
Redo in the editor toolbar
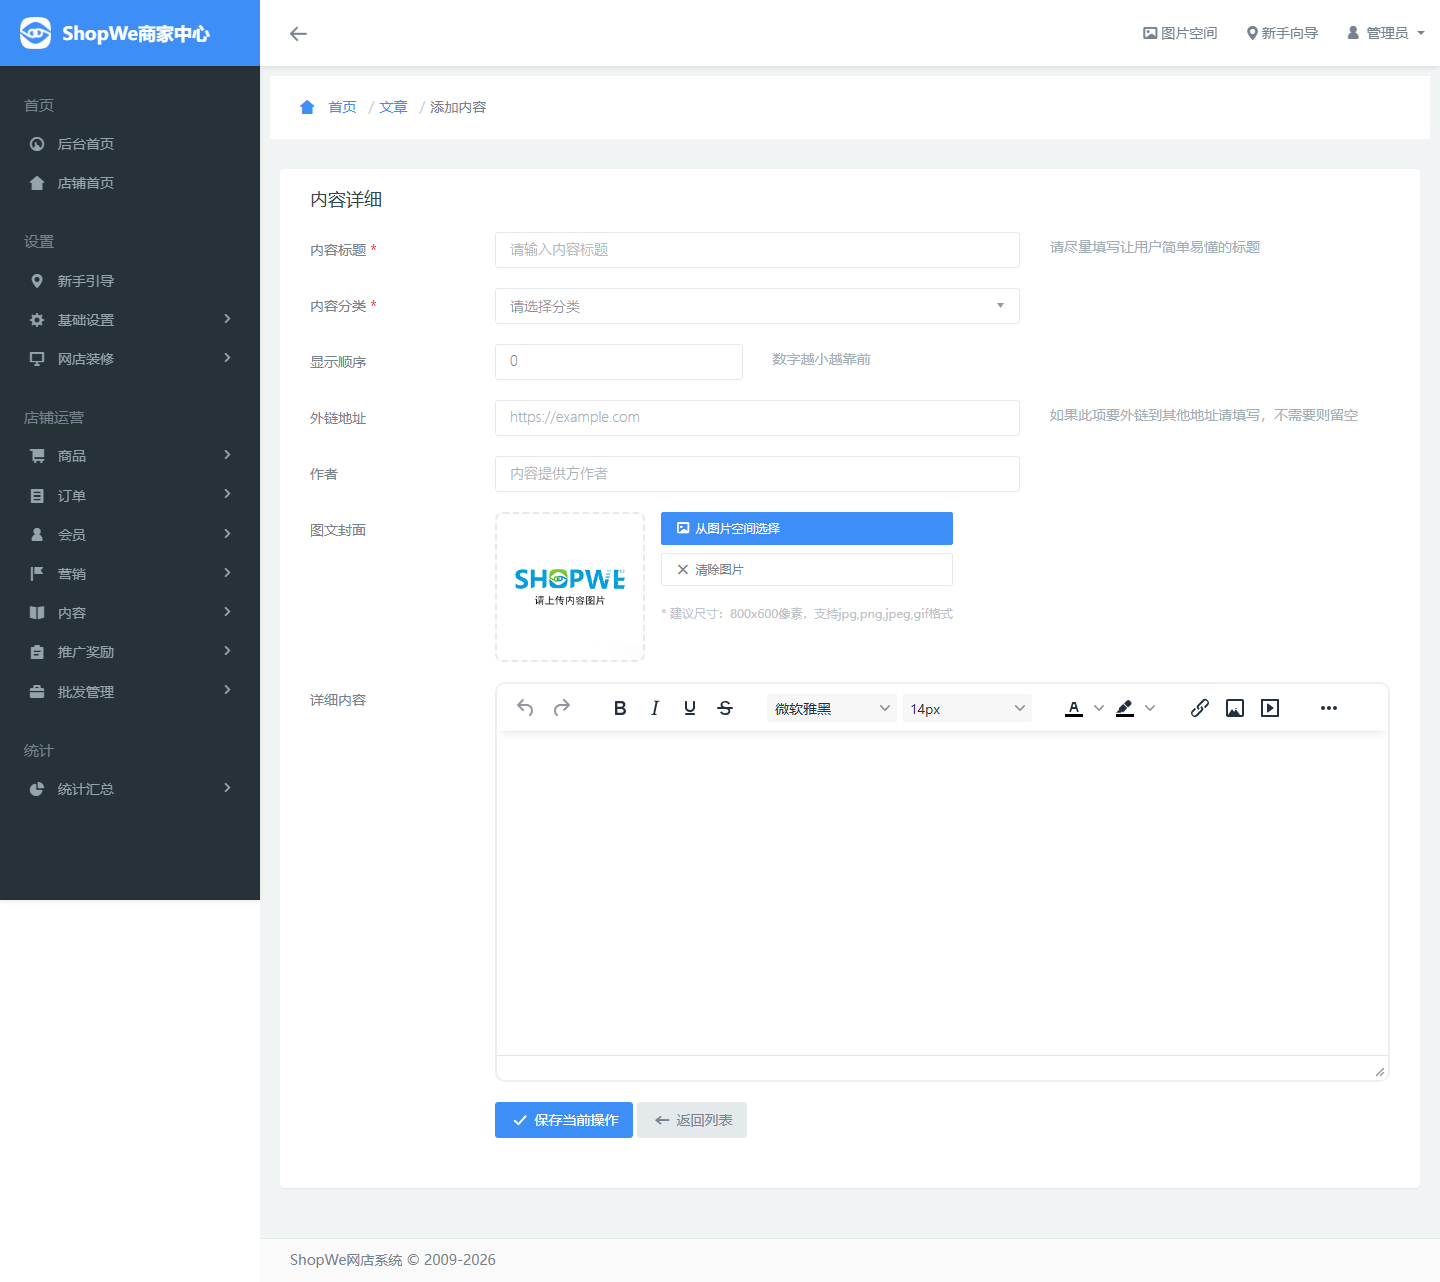(562, 708)
